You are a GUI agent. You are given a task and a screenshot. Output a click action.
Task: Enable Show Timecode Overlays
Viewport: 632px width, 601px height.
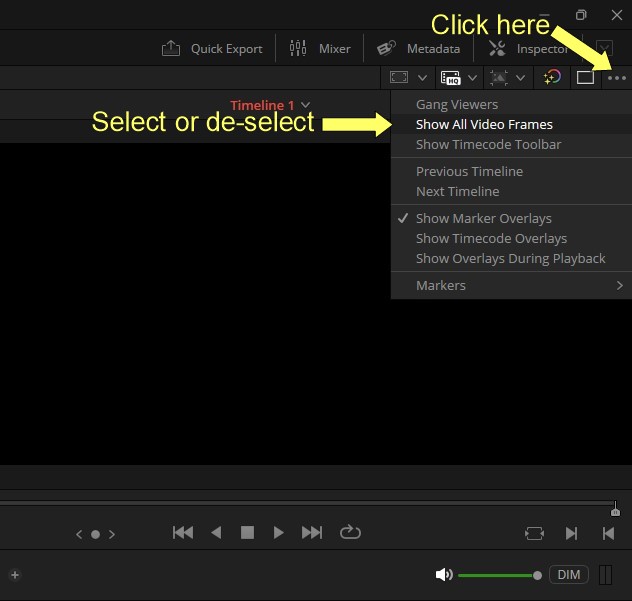(511, 239)
